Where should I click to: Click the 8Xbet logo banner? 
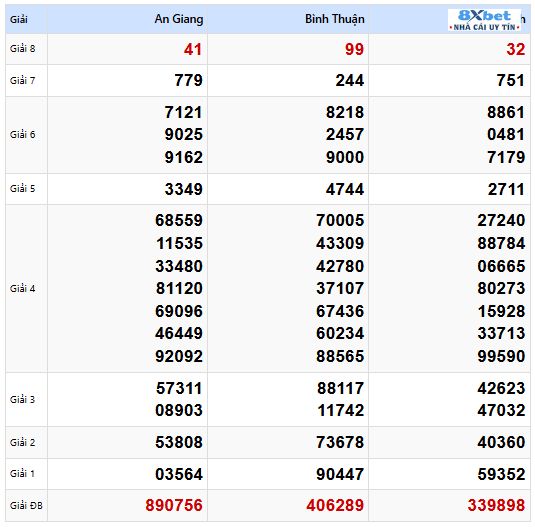click(x=484, y=20)
